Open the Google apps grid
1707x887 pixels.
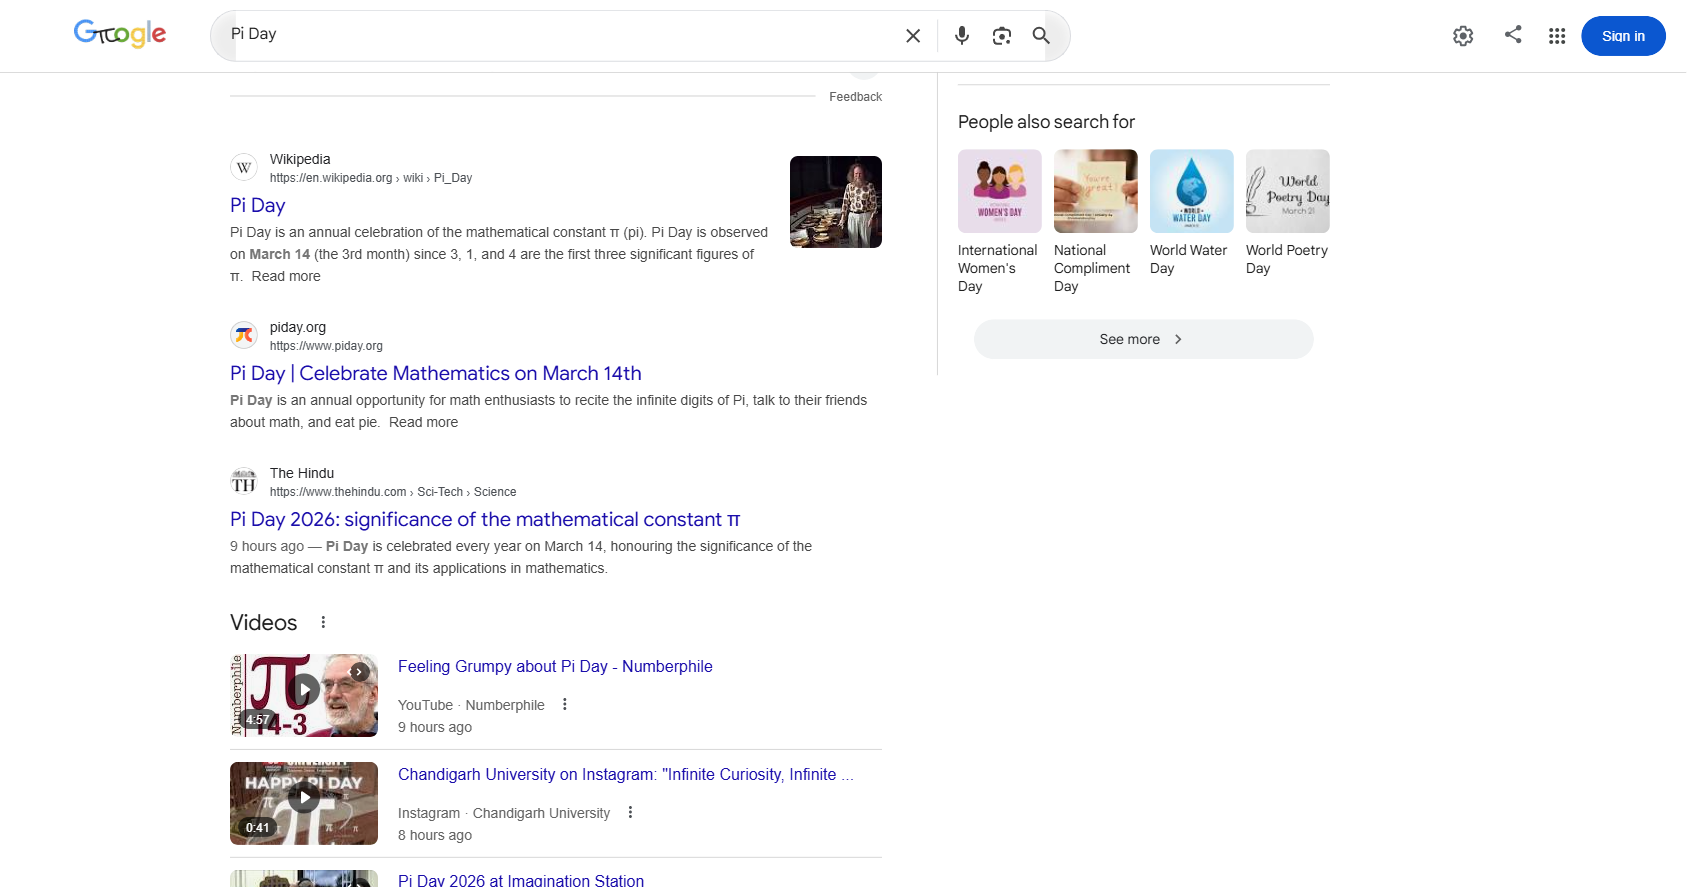(1557, 36)
